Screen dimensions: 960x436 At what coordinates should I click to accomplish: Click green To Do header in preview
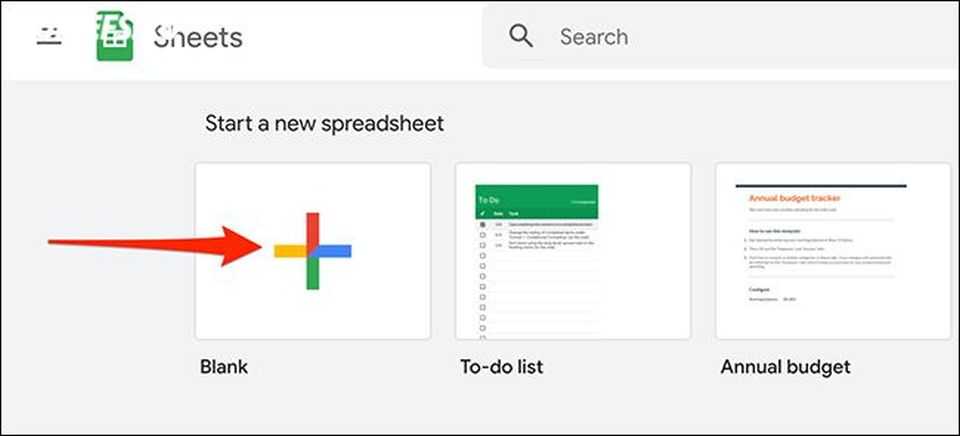tap(538, 199)
